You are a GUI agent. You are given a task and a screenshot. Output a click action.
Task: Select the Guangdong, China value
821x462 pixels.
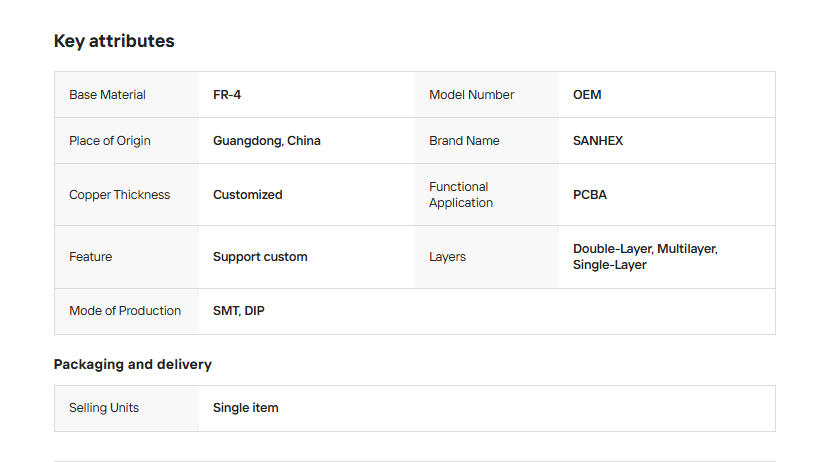[267, 141]
